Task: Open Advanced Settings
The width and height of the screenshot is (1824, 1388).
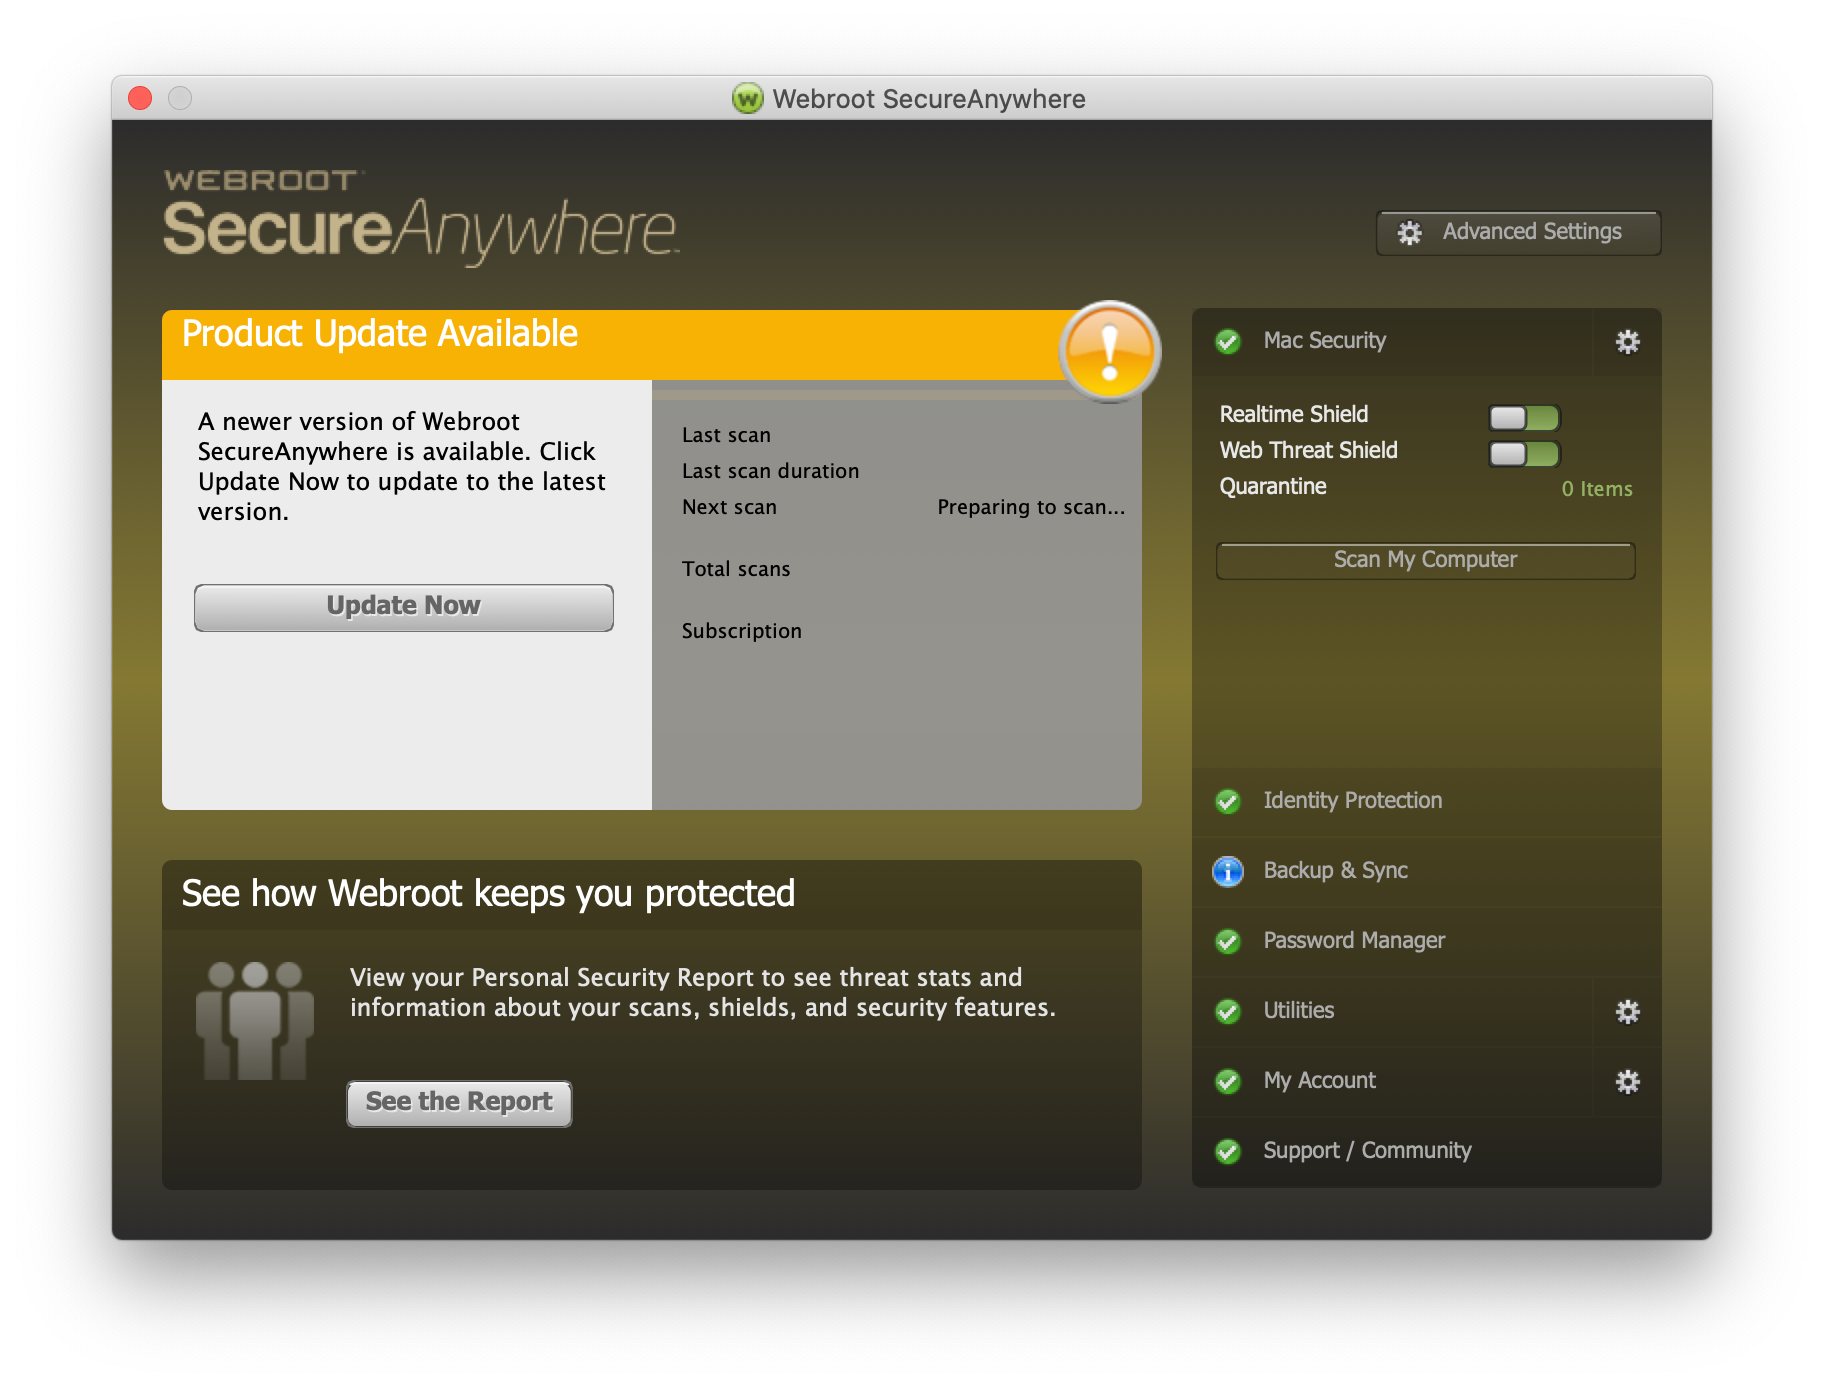Action: [x=1518, y=233]
